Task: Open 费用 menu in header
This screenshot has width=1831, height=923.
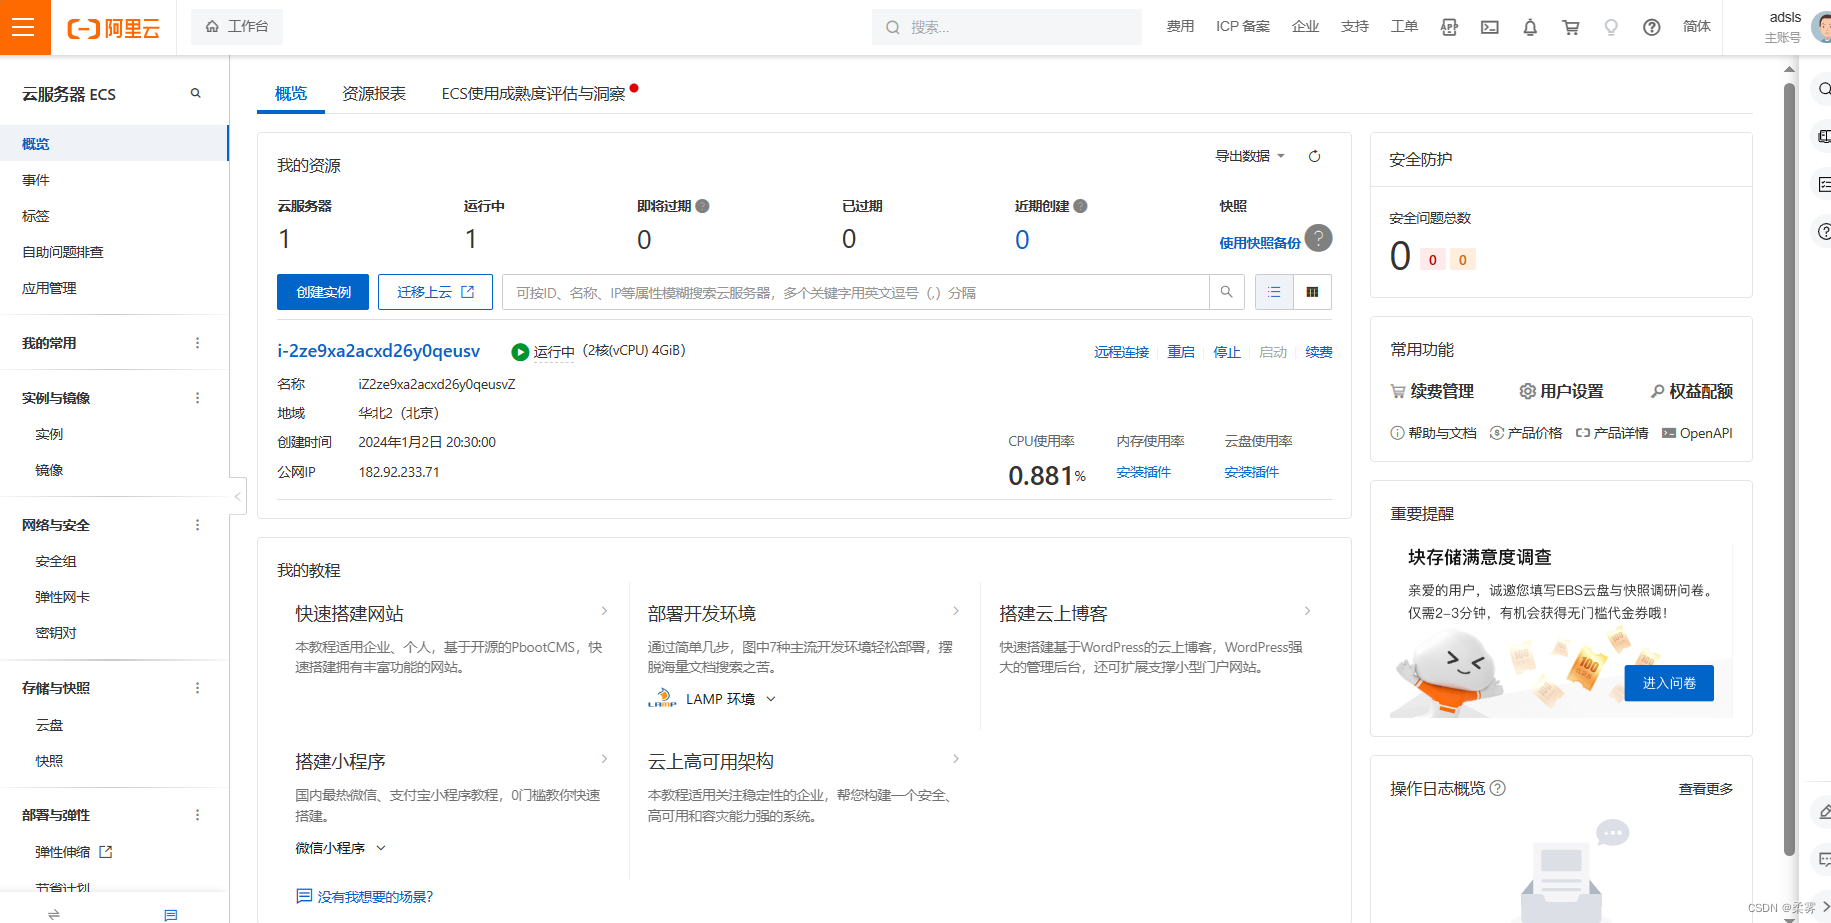Action: [1180, 27]
